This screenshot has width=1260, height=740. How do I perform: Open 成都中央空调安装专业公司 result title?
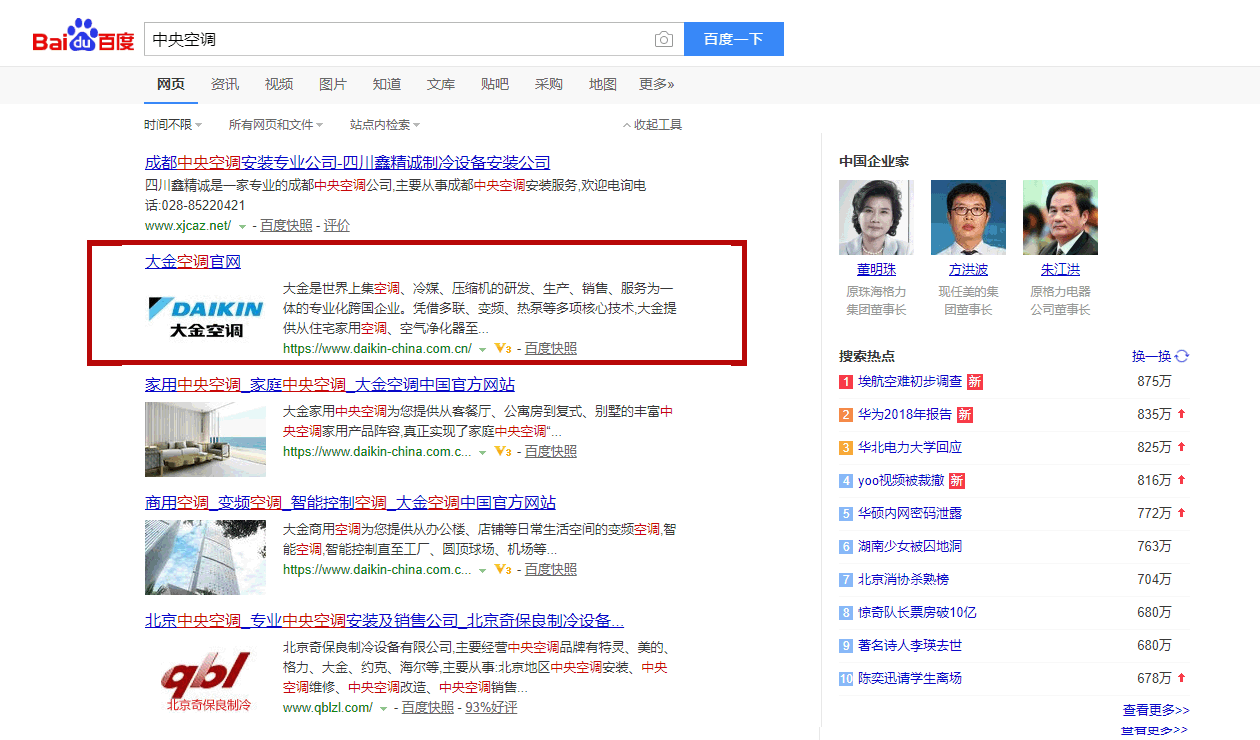click(x=348, y=162)
